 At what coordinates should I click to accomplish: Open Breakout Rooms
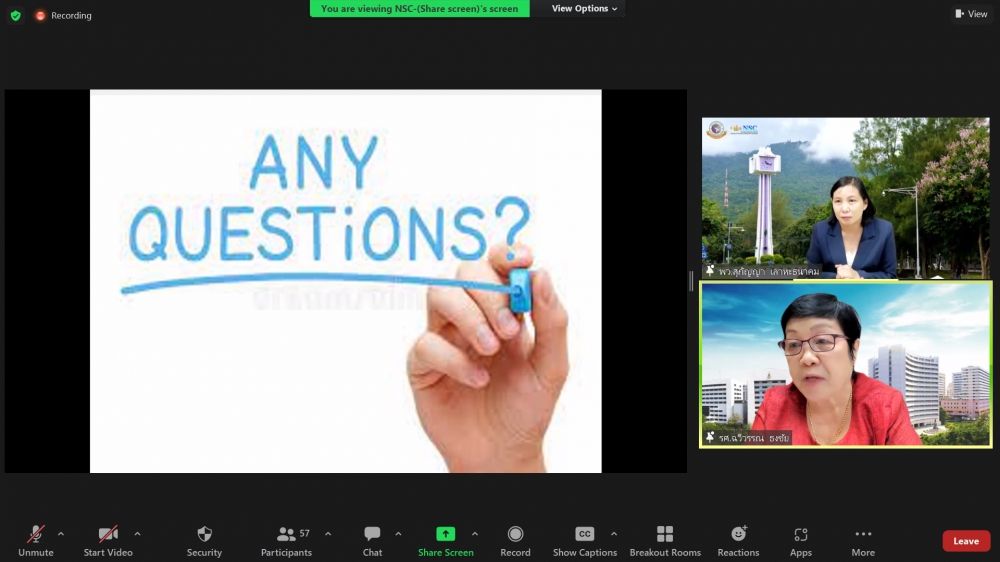[665, 535]
